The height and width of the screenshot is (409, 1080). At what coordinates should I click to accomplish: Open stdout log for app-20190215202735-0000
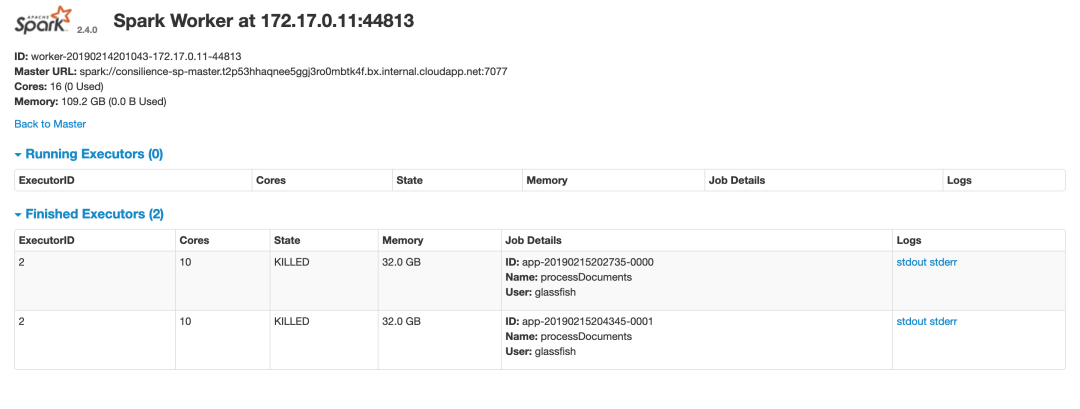911,262
